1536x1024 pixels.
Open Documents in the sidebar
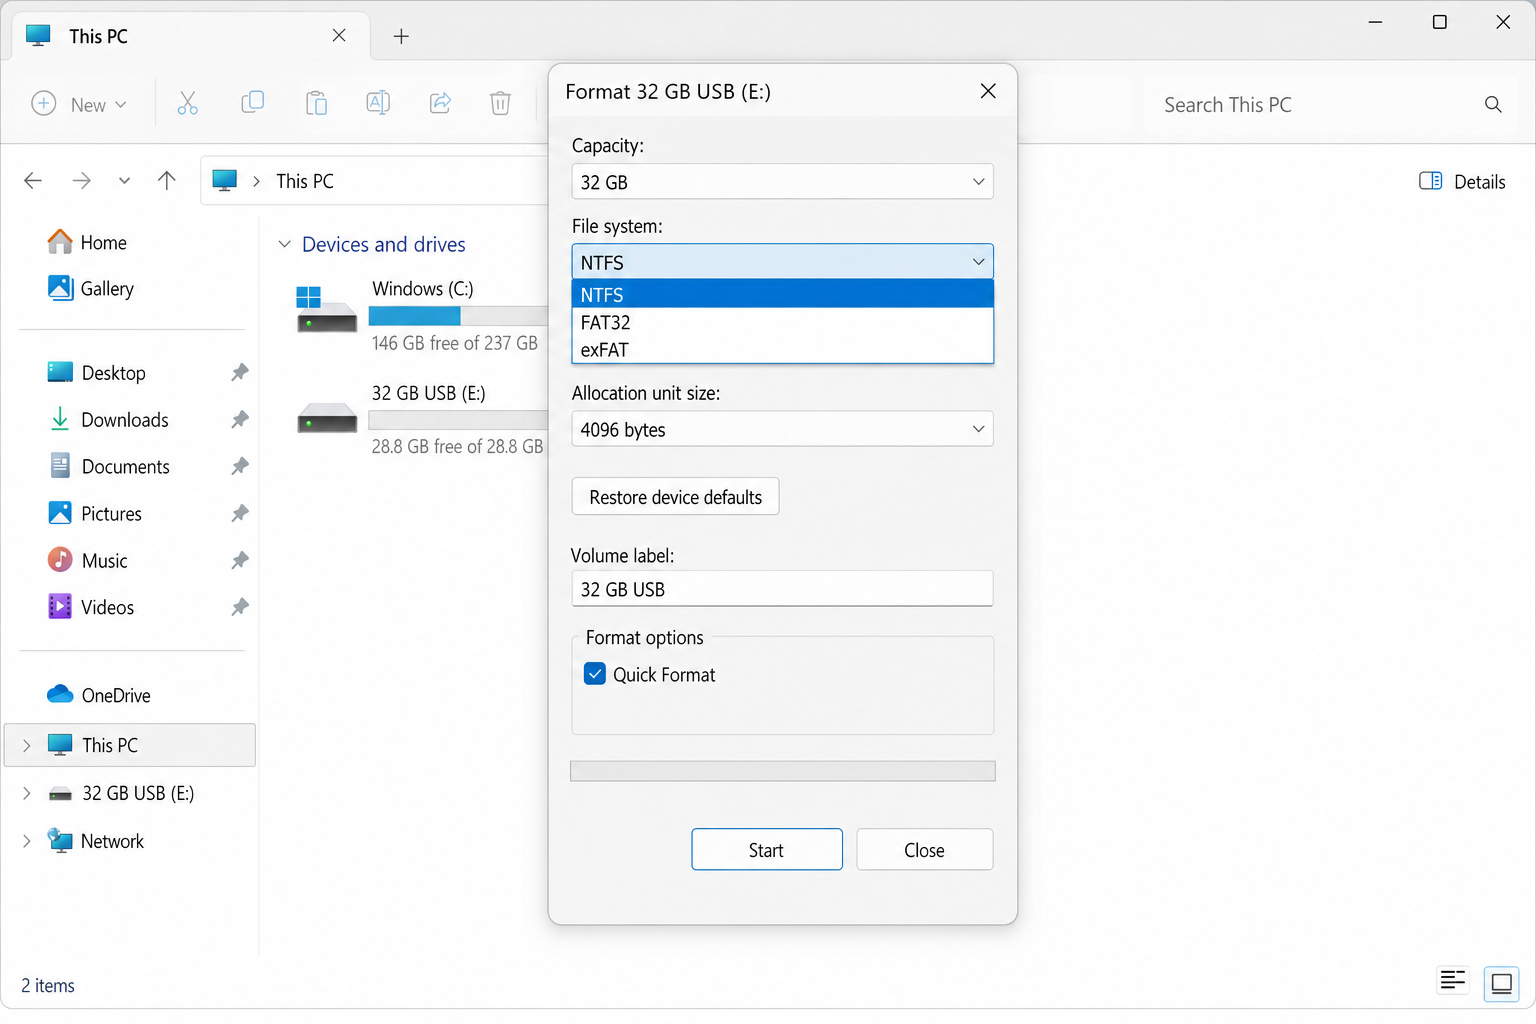click(x=109, y=467)
